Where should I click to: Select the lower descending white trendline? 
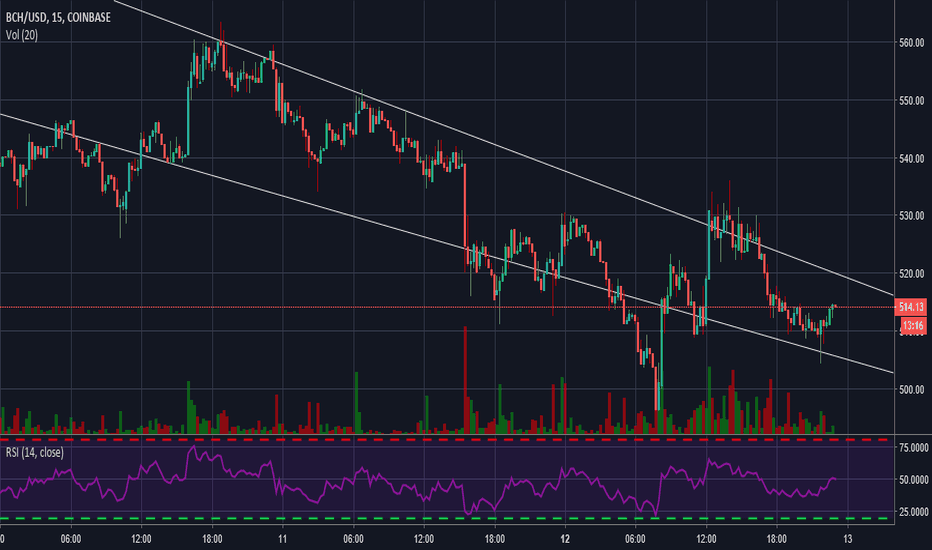(447, 244)
